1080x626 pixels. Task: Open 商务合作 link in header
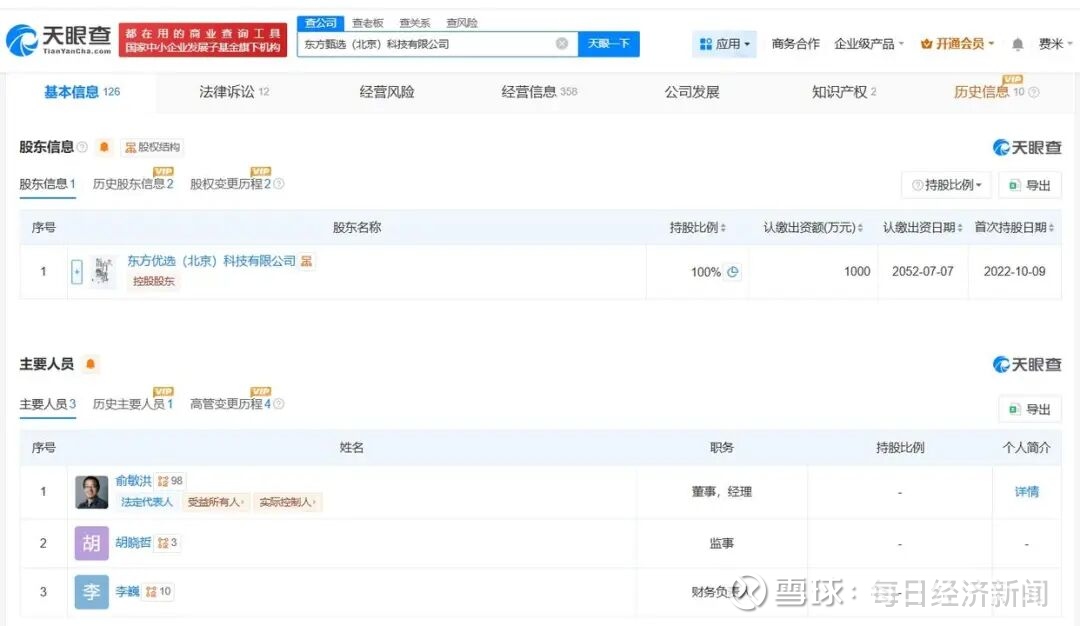tap(796, 44)
